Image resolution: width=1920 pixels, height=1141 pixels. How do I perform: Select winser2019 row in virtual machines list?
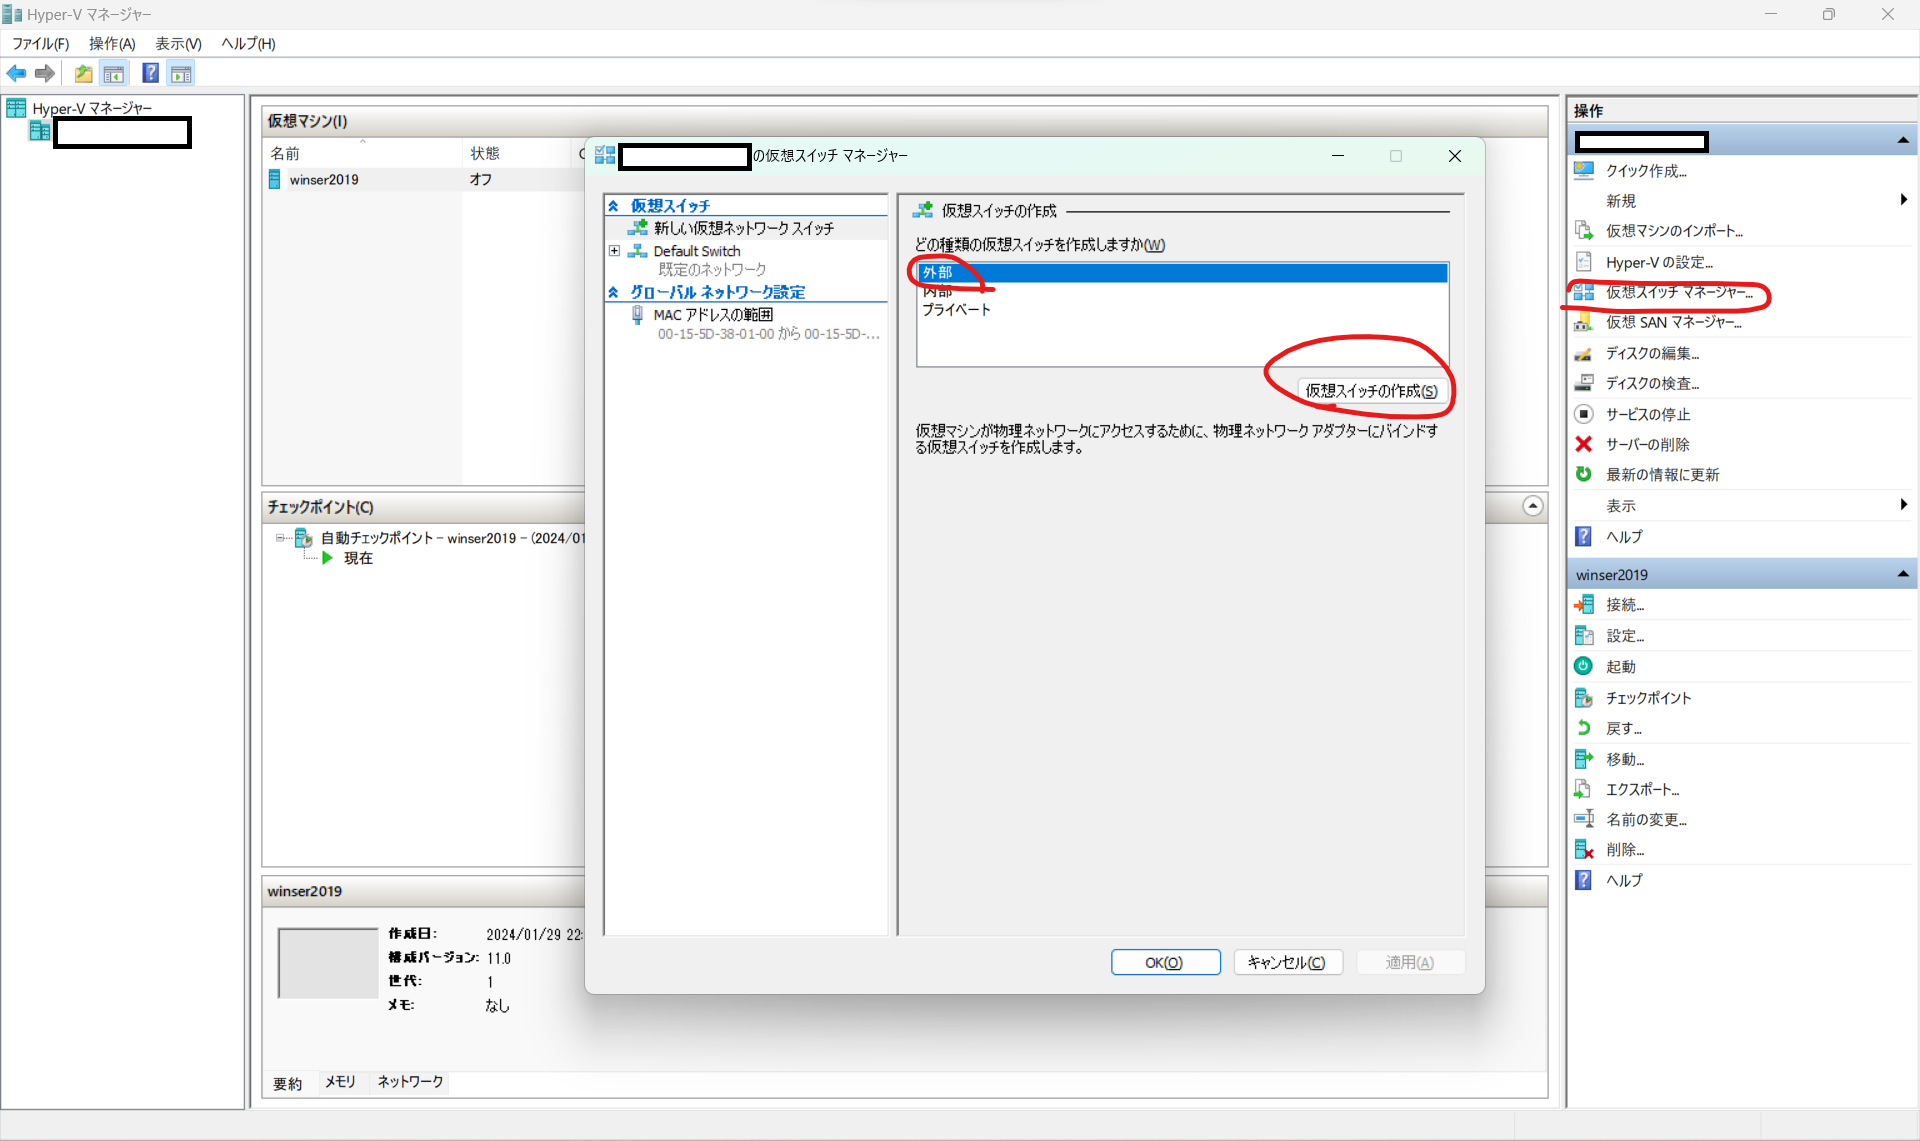coord(324,180)
